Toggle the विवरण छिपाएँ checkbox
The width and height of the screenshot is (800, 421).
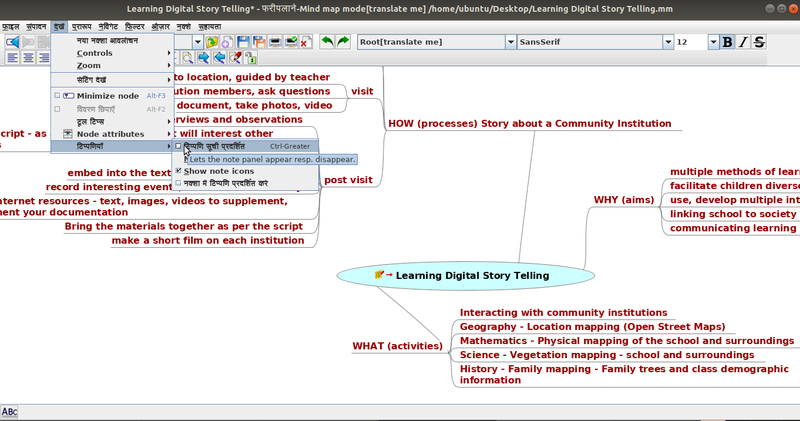point(57,109)
